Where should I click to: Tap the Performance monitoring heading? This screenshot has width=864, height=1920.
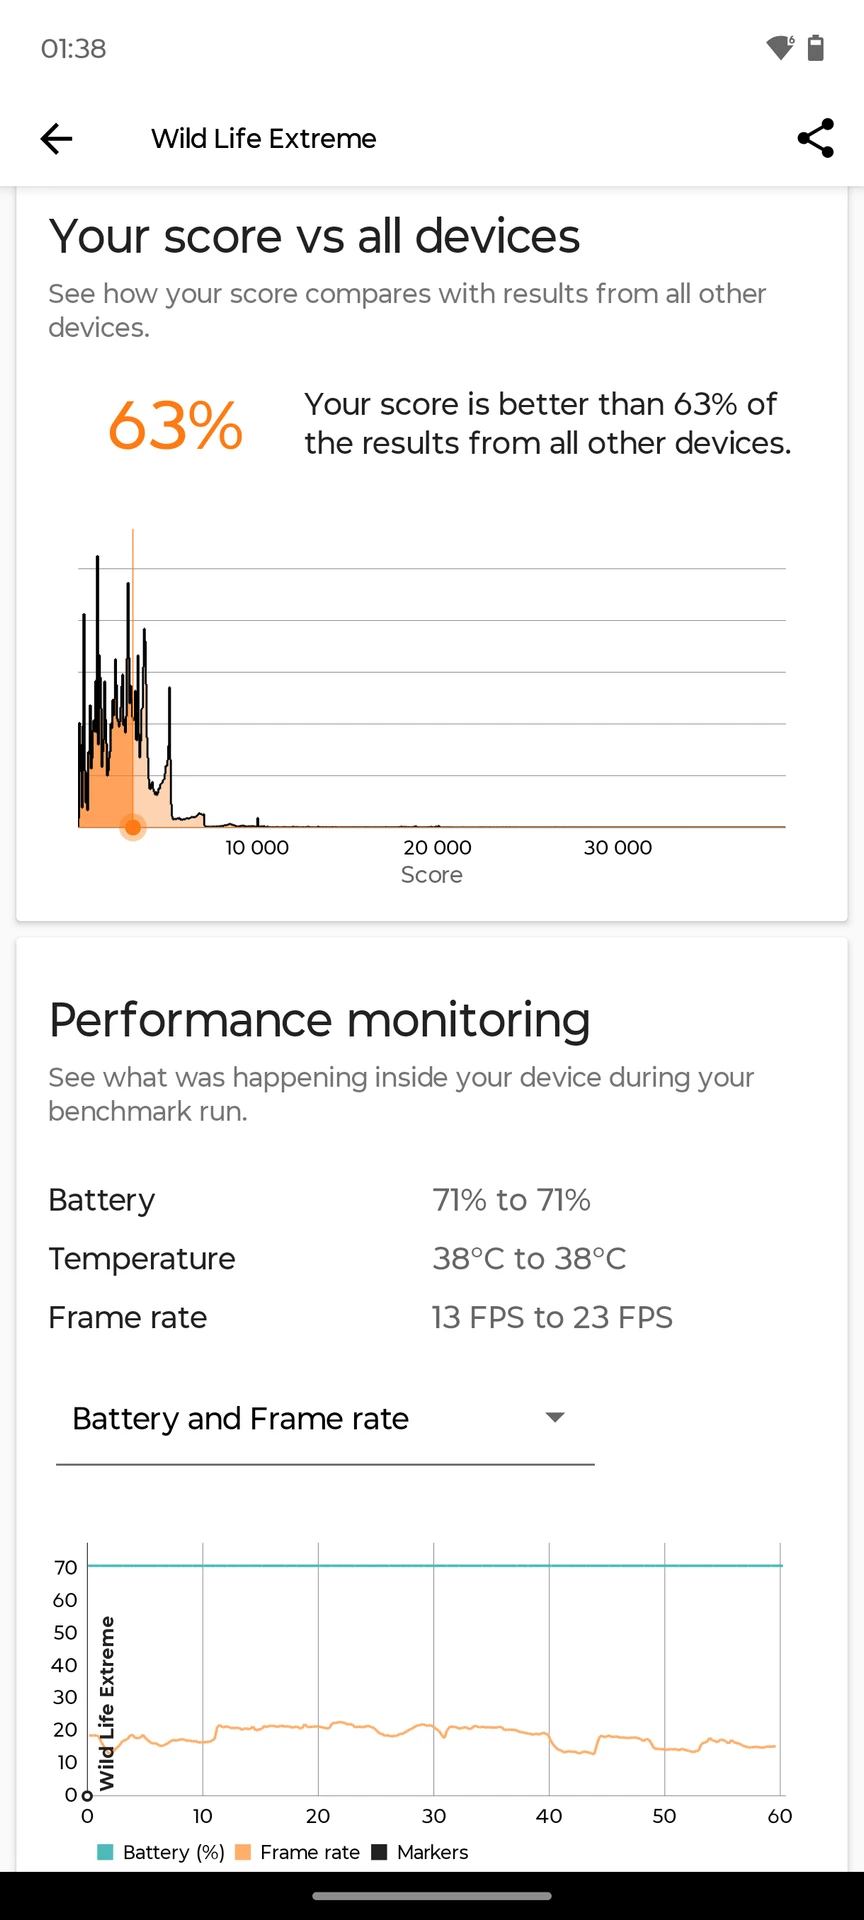[319, 1021]
